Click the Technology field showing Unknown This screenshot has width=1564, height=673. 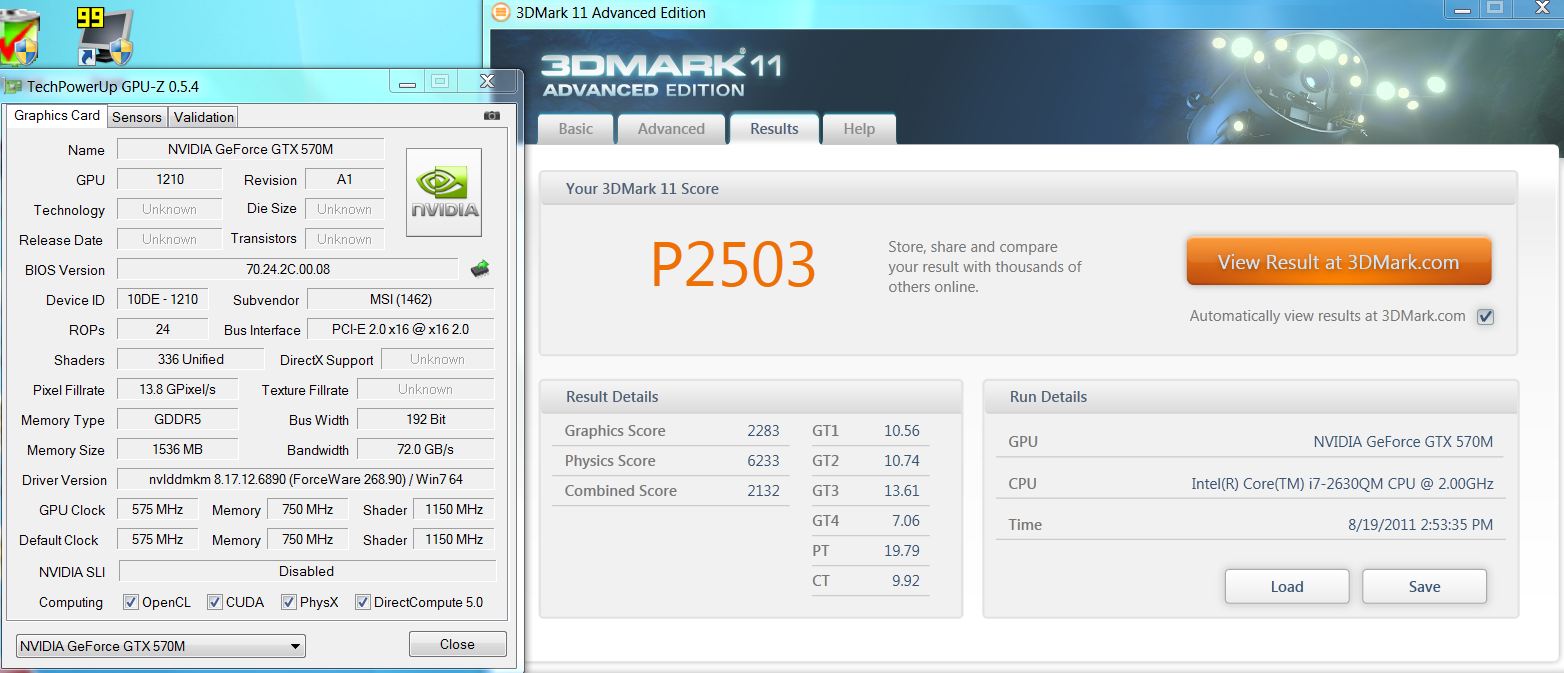pyautogui.click(x=170, y=209)
